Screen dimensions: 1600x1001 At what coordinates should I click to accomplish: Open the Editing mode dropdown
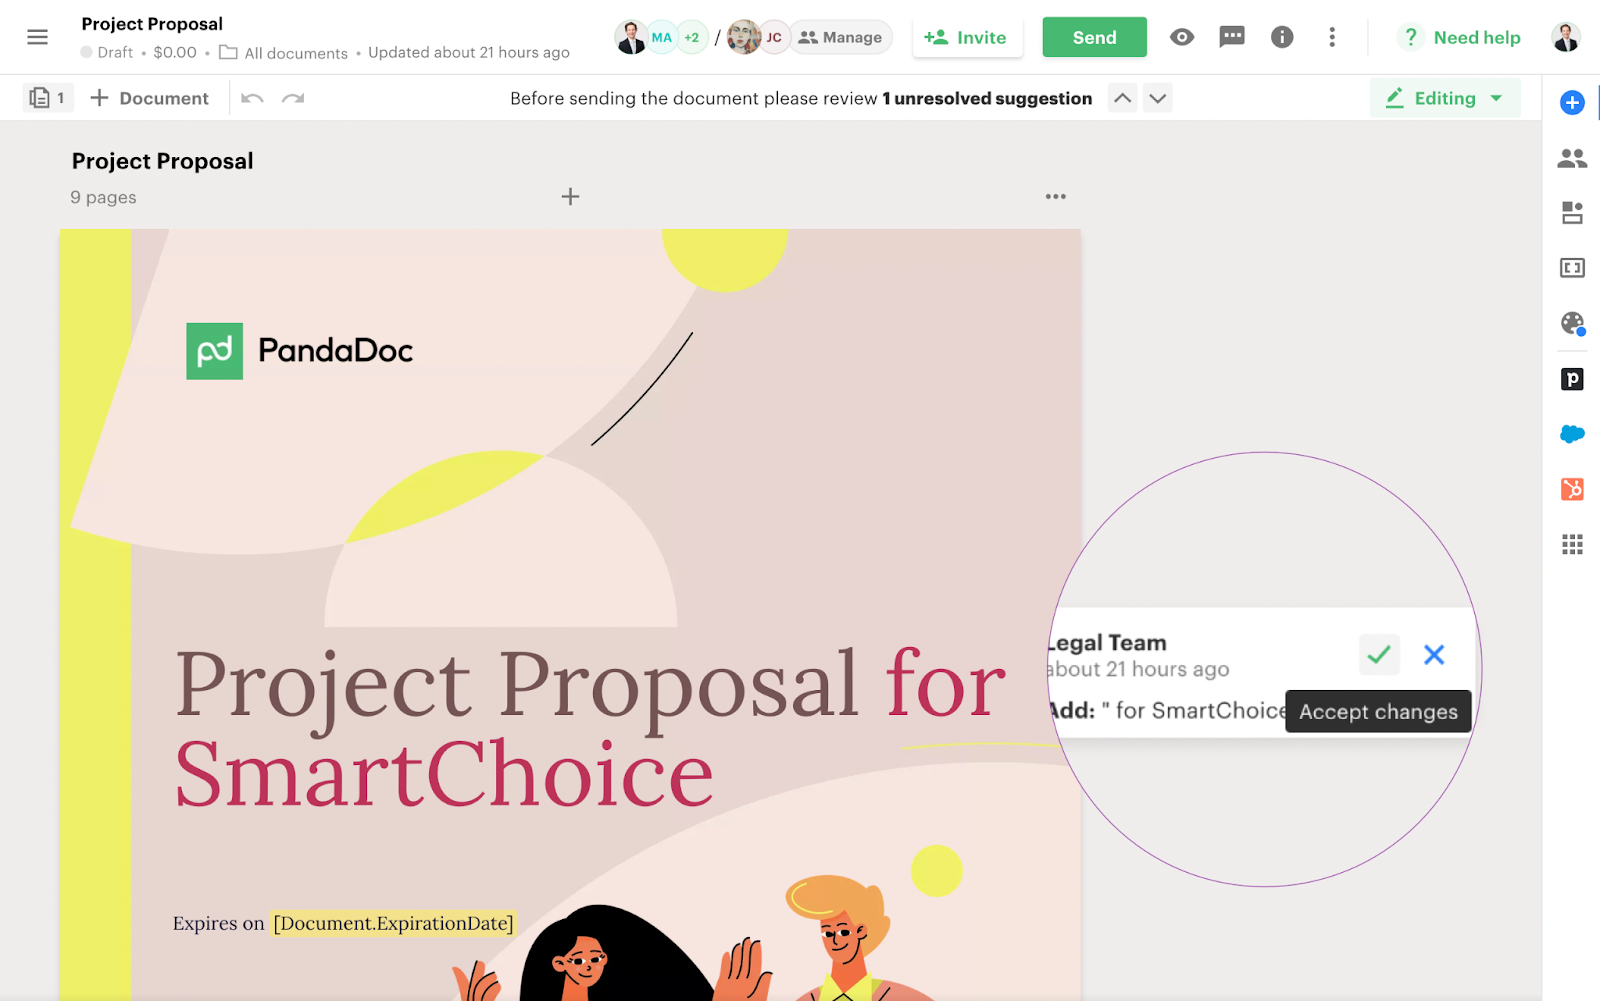1445,98
